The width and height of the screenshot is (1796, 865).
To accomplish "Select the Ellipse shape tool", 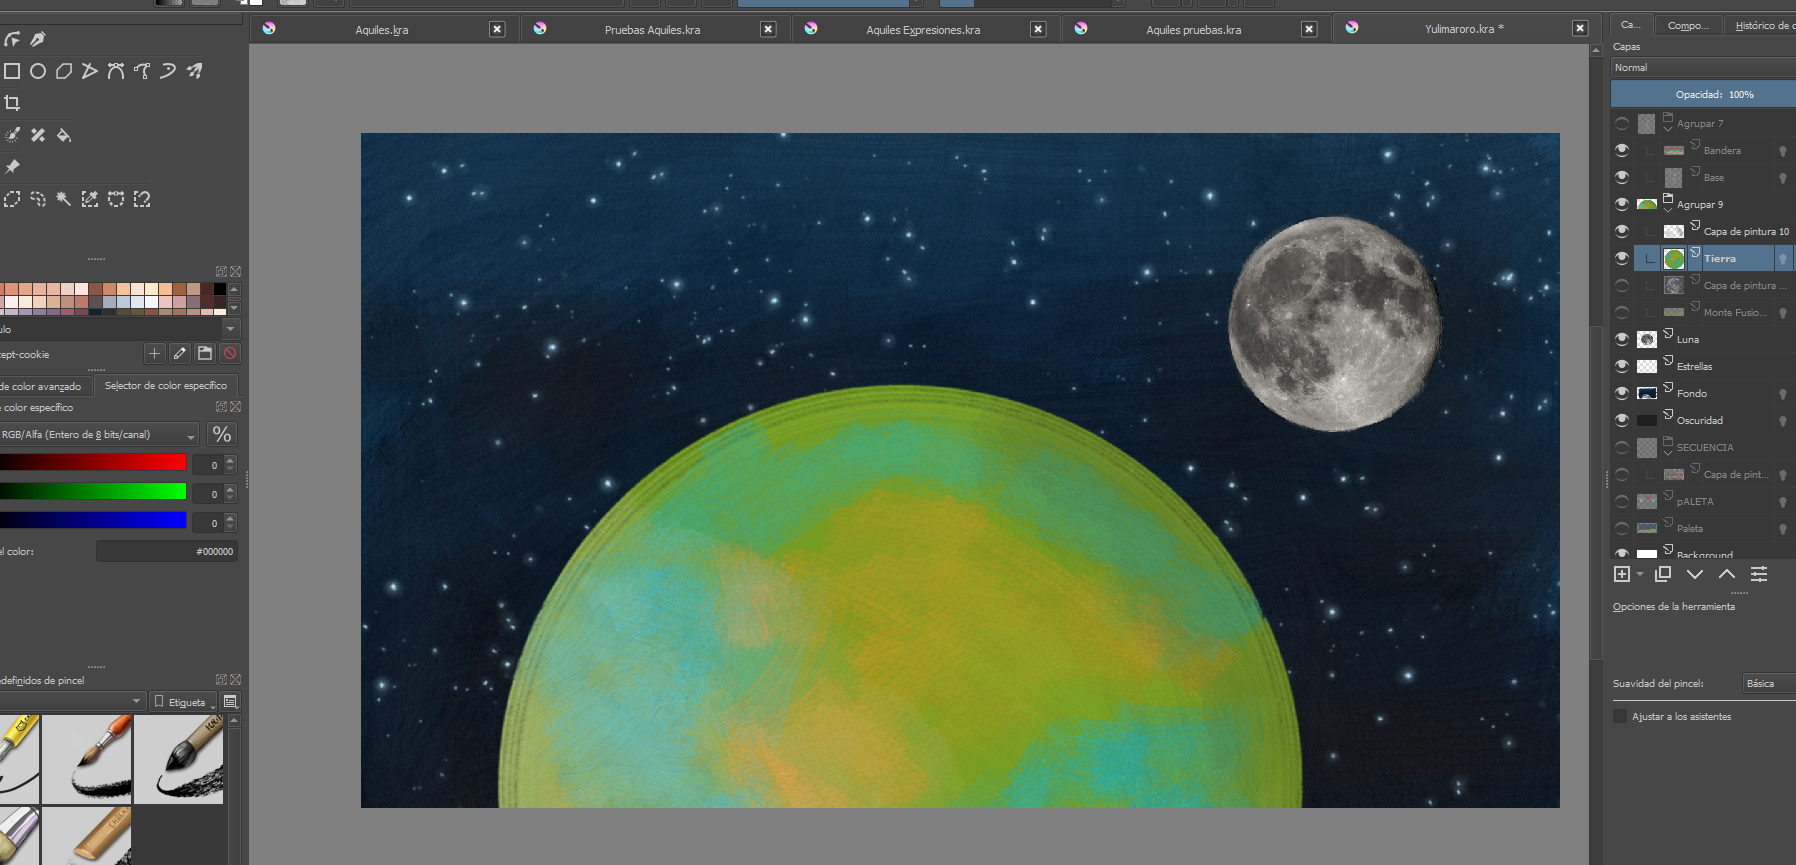I will pyautogui.click(x=38, y=71).
